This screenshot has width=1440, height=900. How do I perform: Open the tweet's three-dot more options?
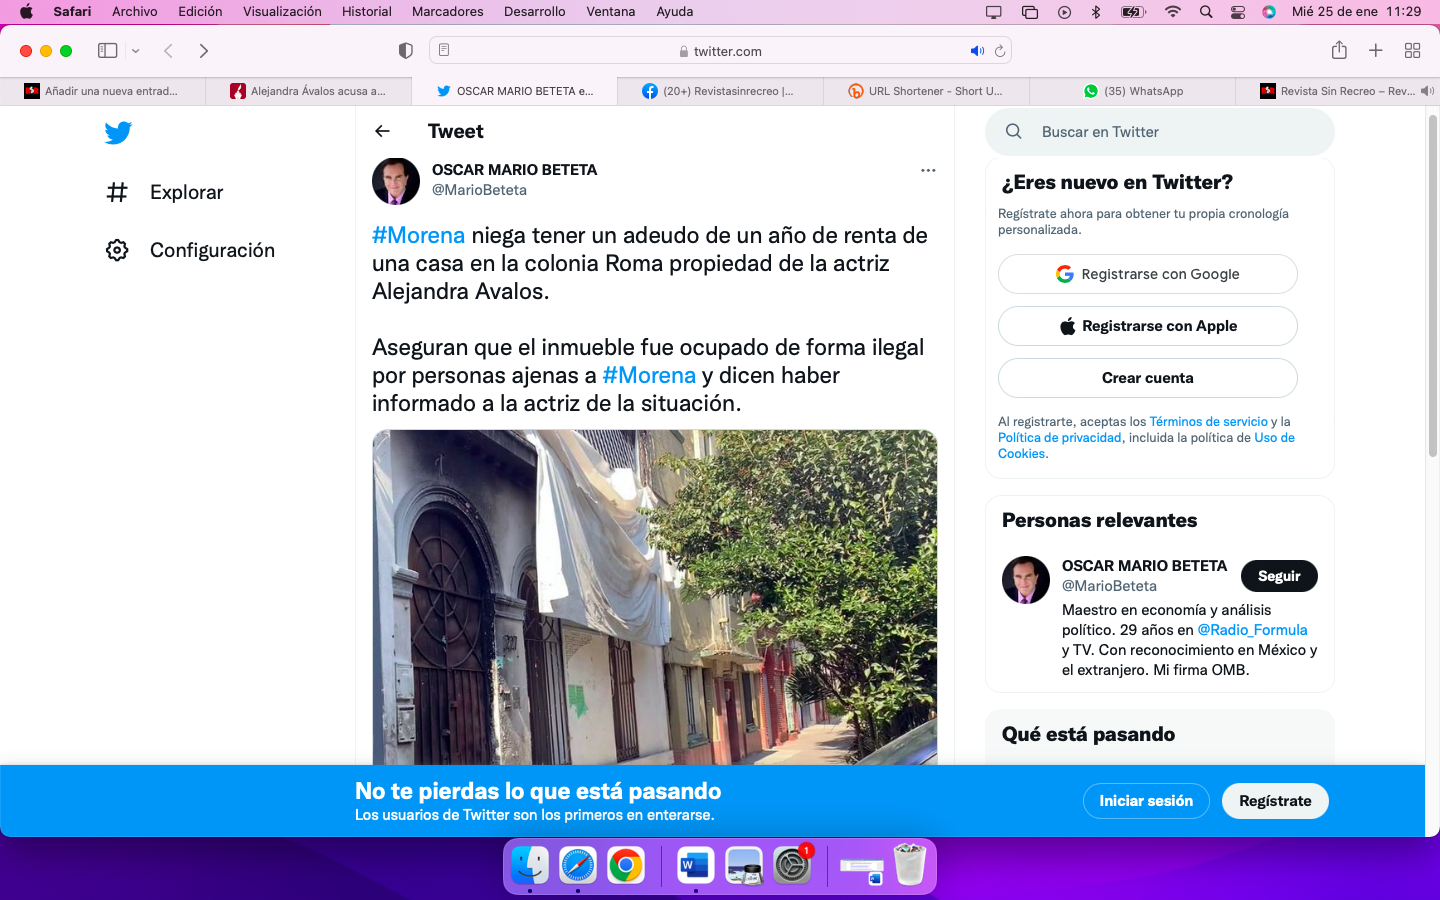click(928, 170)
